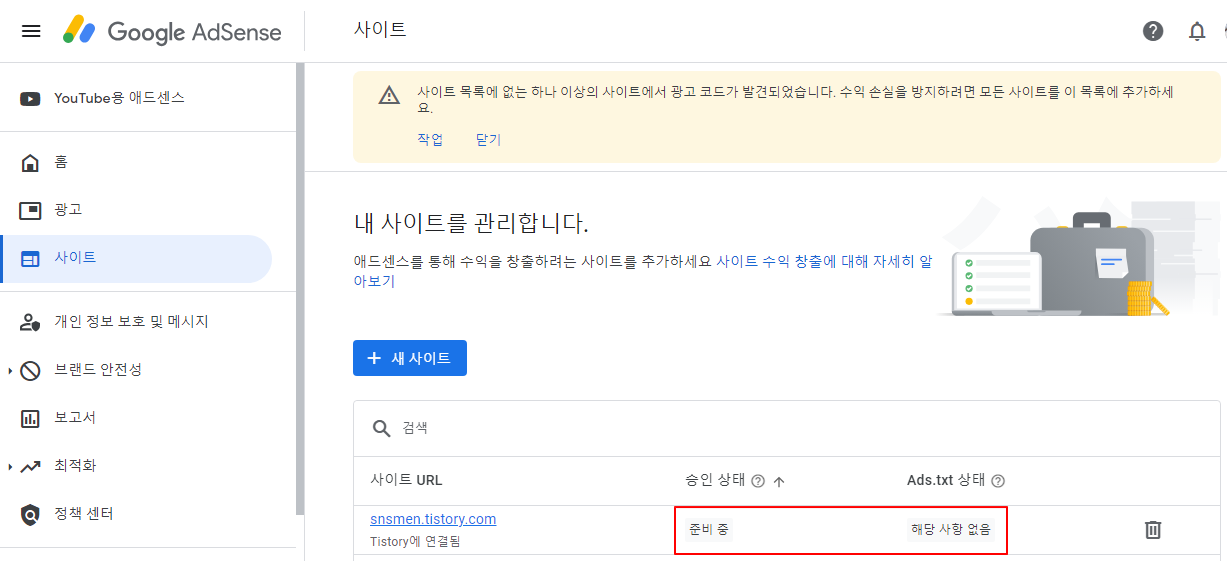Click the search magnifier icon

[381, 428]
